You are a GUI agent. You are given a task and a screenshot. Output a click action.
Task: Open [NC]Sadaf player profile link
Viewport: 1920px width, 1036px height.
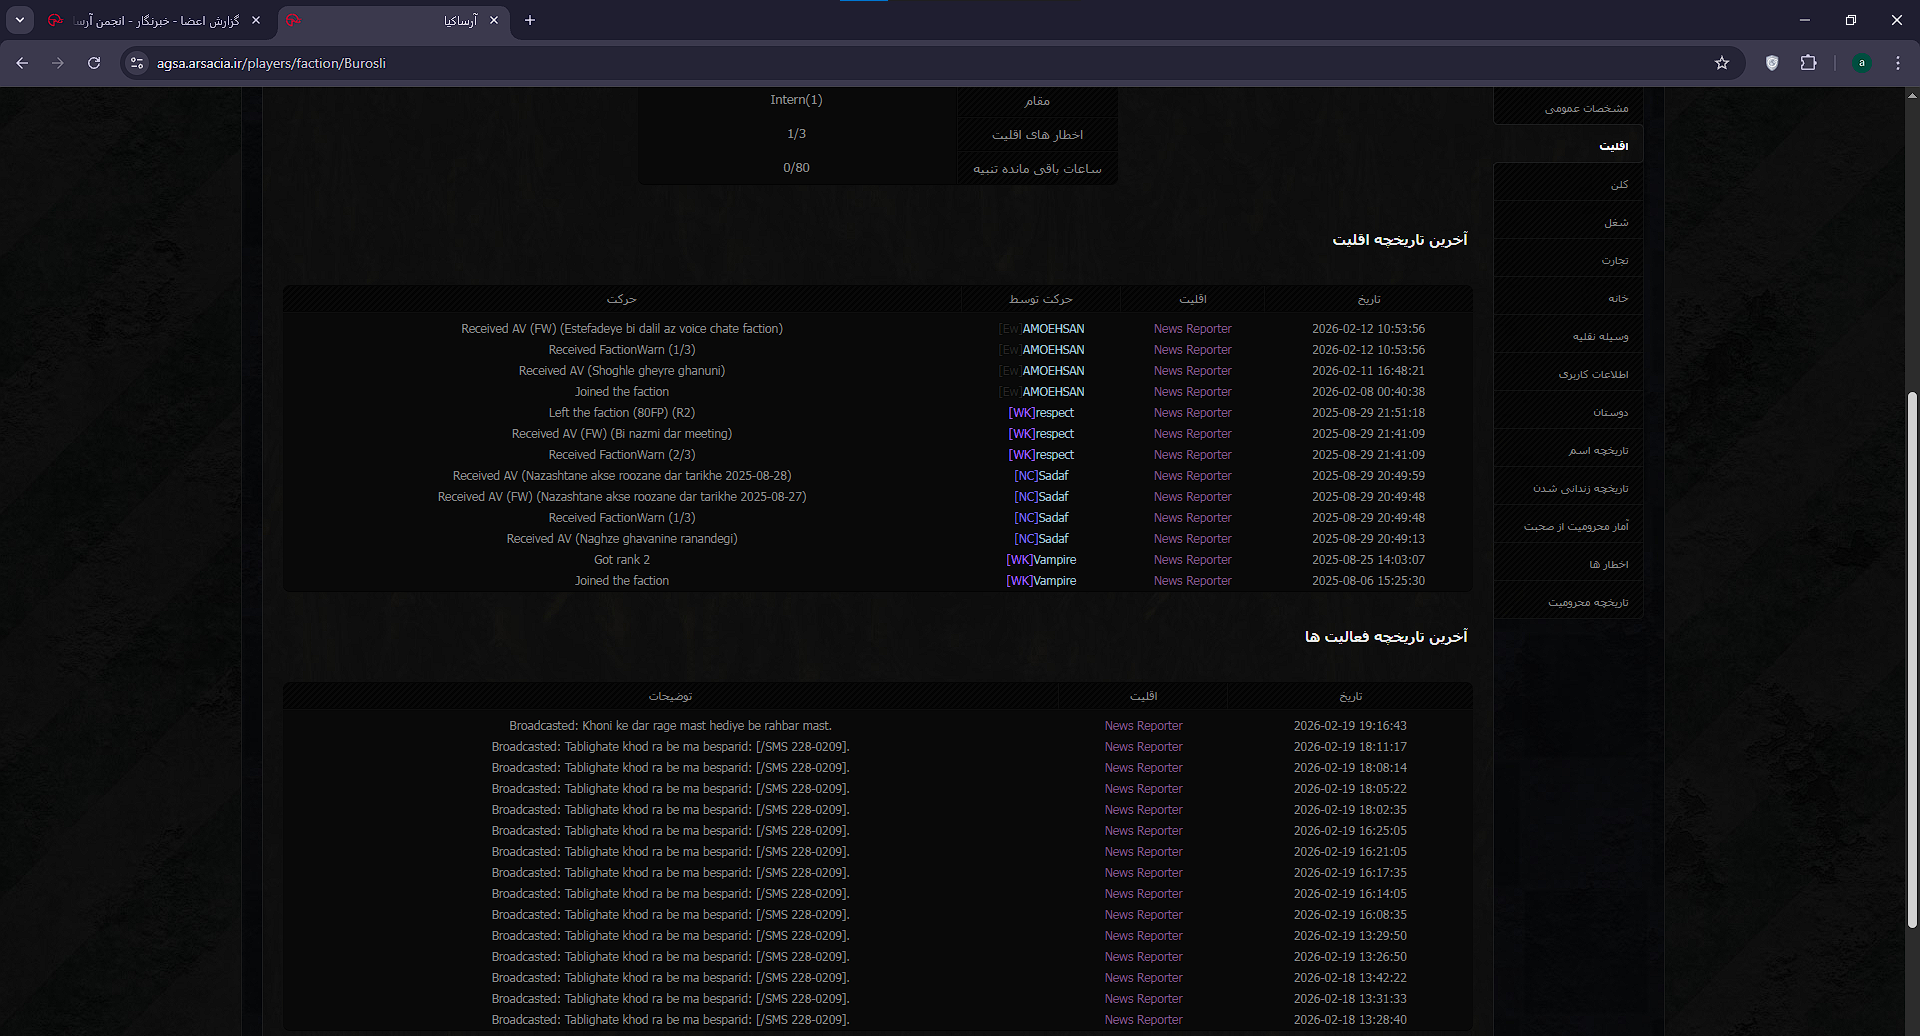pyautogui.click(x=1041, y=476)
